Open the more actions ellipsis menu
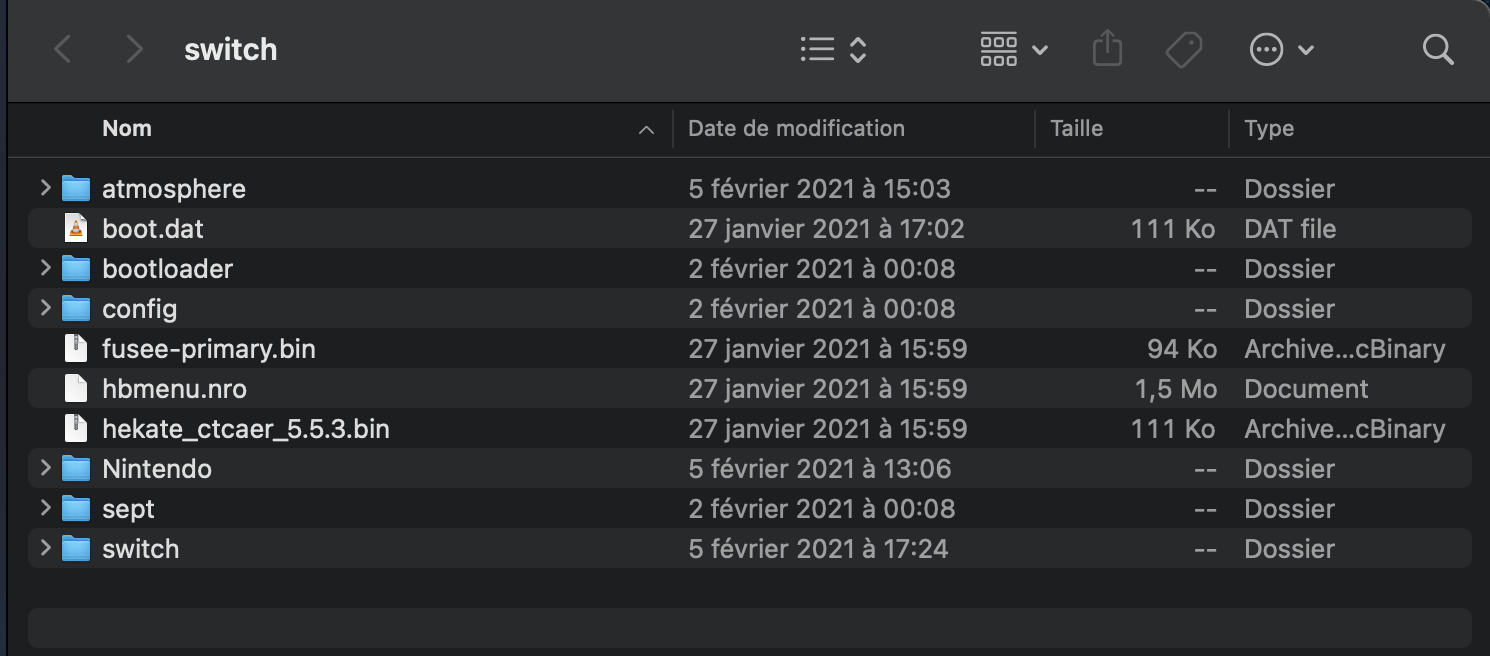This screenshot has width=1490, height=656. tap(1281, 49)
